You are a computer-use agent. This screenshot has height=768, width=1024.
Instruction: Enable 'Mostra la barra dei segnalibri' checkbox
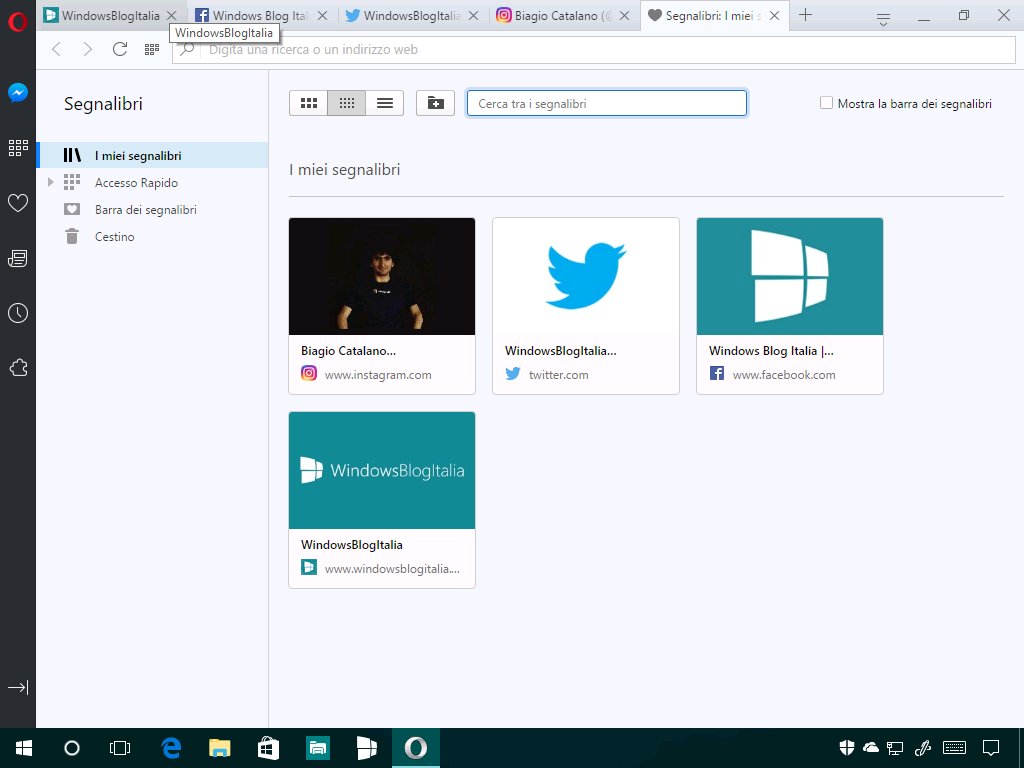[x=826, y=103]
